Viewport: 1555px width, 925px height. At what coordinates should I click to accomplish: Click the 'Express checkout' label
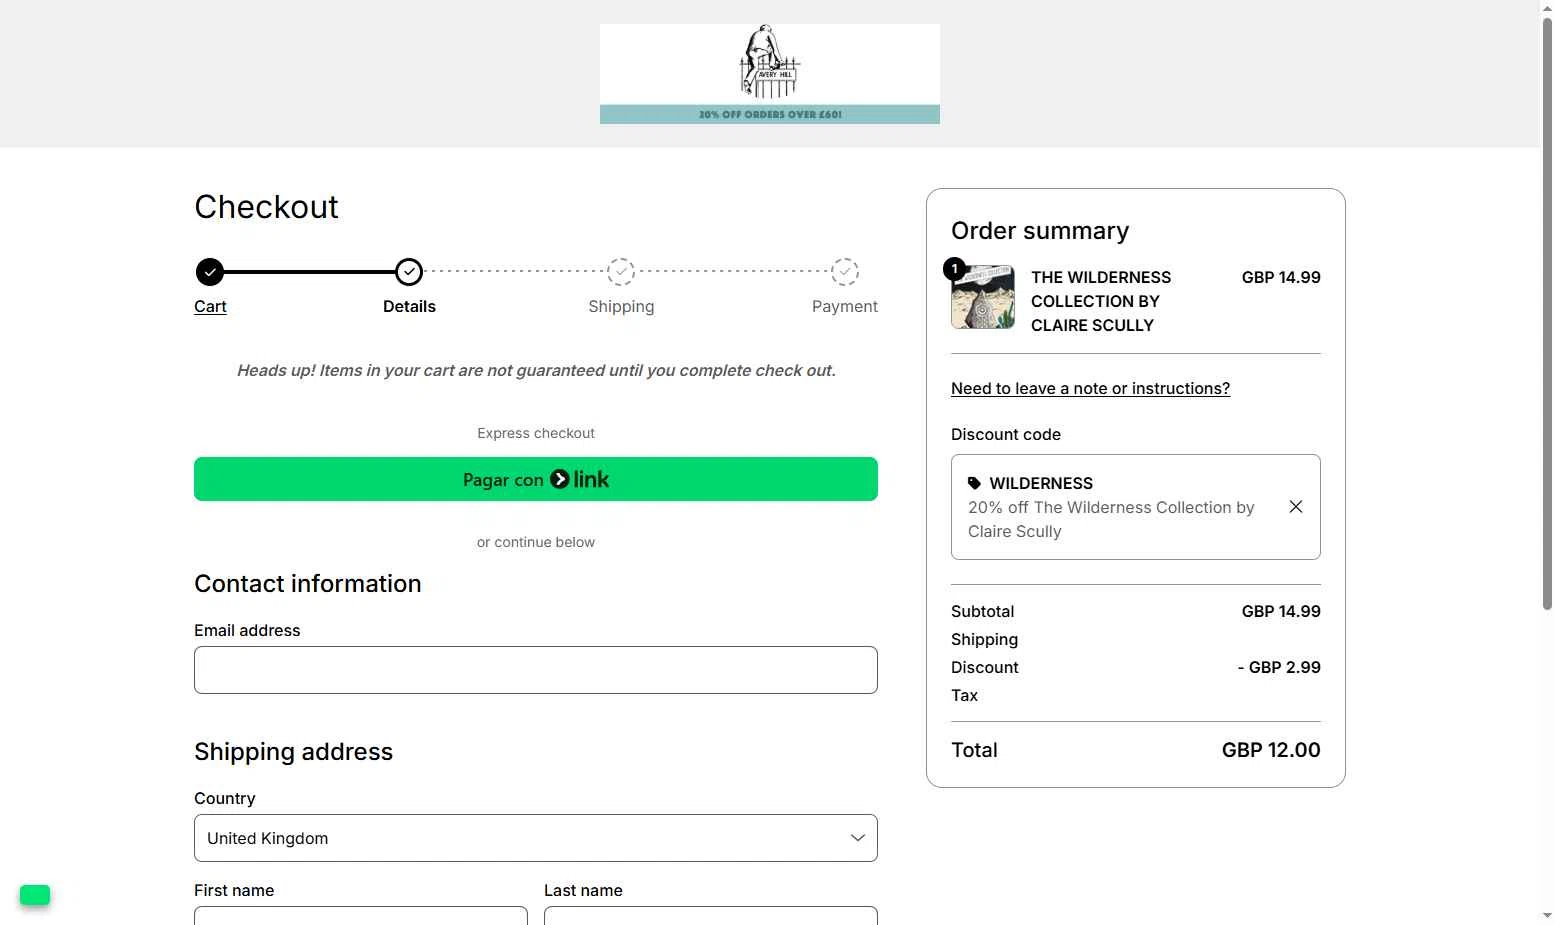536,433
